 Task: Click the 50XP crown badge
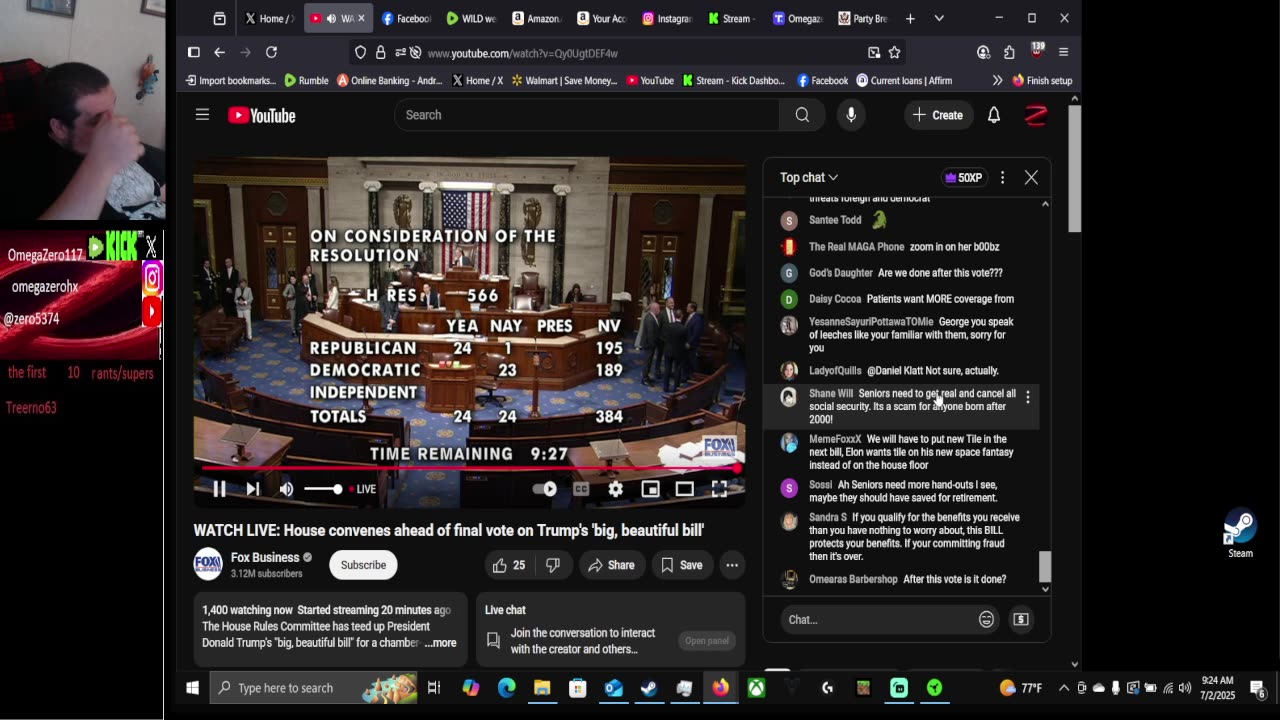tap(963, 178)
